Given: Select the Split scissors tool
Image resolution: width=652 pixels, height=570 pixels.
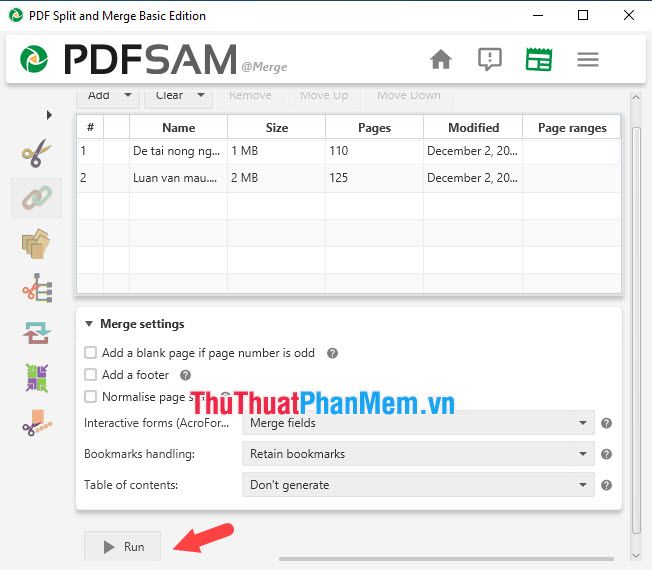Looking at the screenshot, I should click(37, 153).
